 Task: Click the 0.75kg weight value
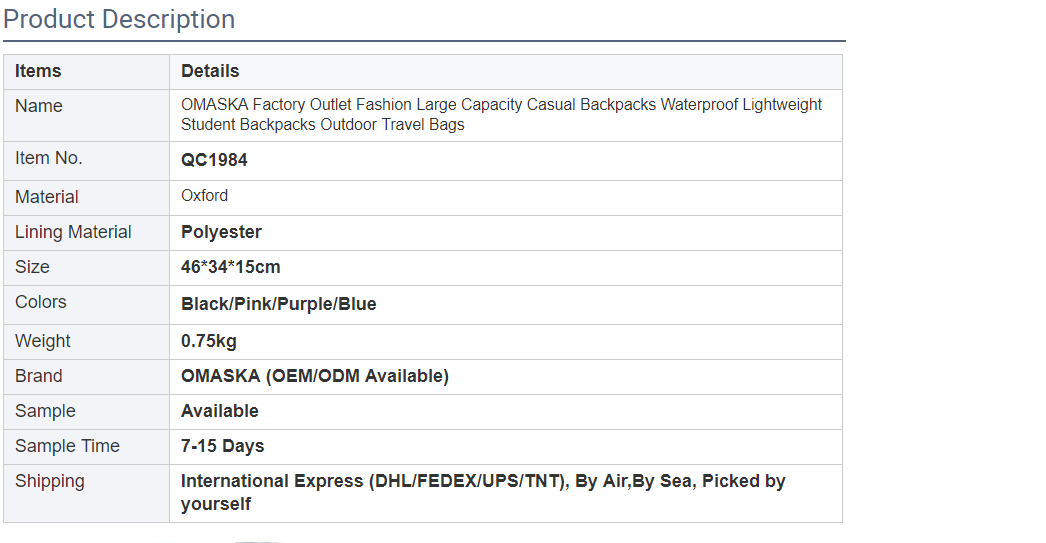pos(208,341)
